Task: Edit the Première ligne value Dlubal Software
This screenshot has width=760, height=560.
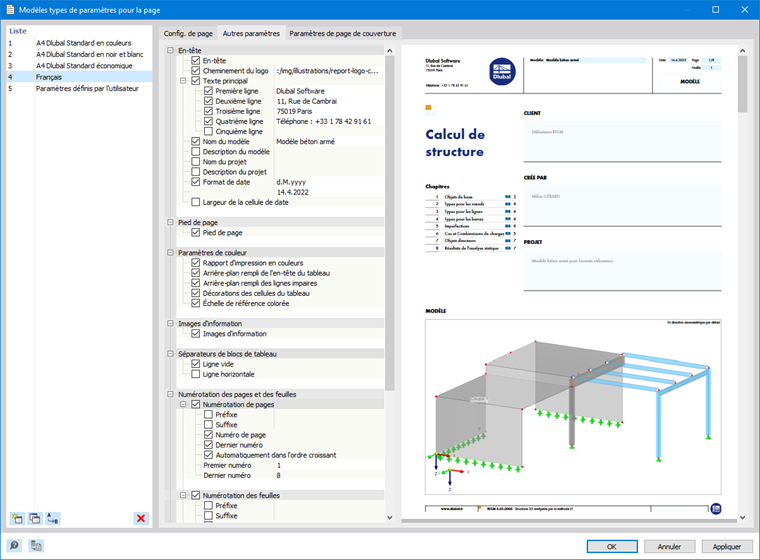Action: 329,91
